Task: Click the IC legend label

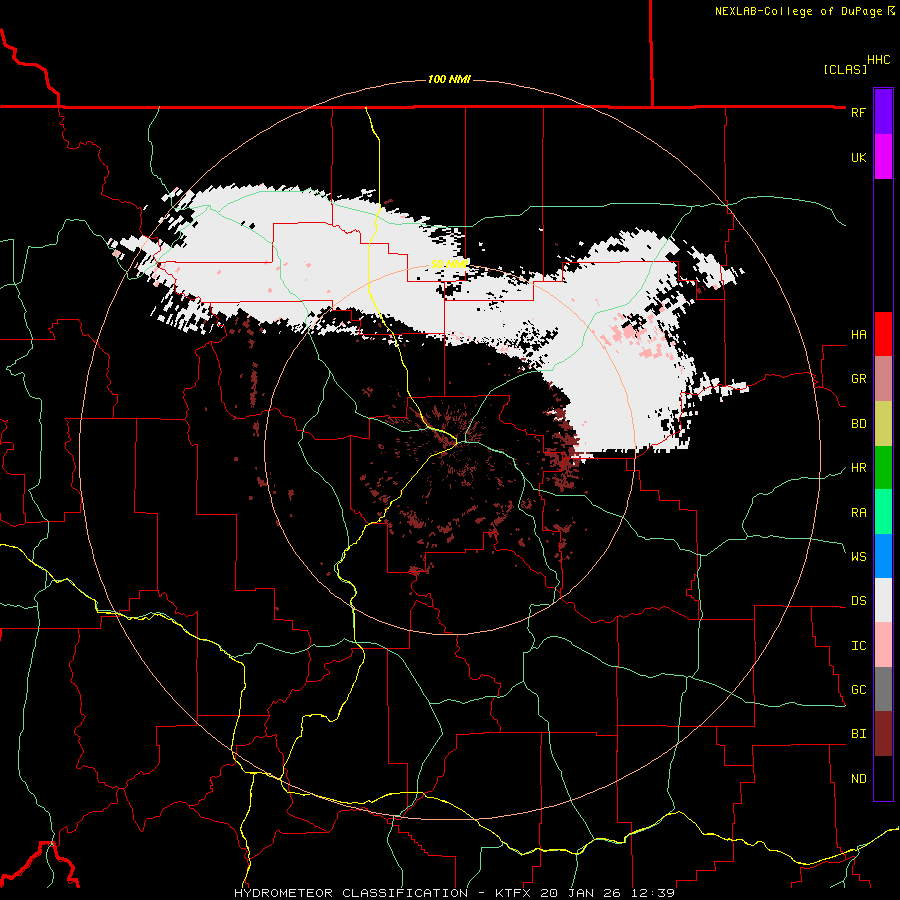Action: coord(858,646)
